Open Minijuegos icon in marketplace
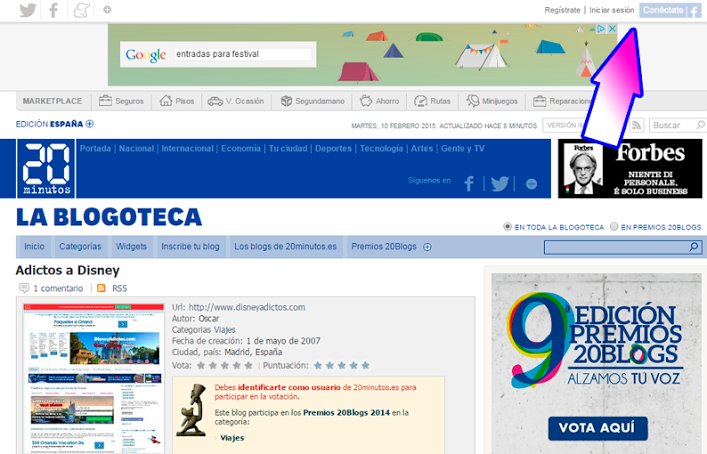The width and height of the screenshot is (707, 454). [473, 101]
